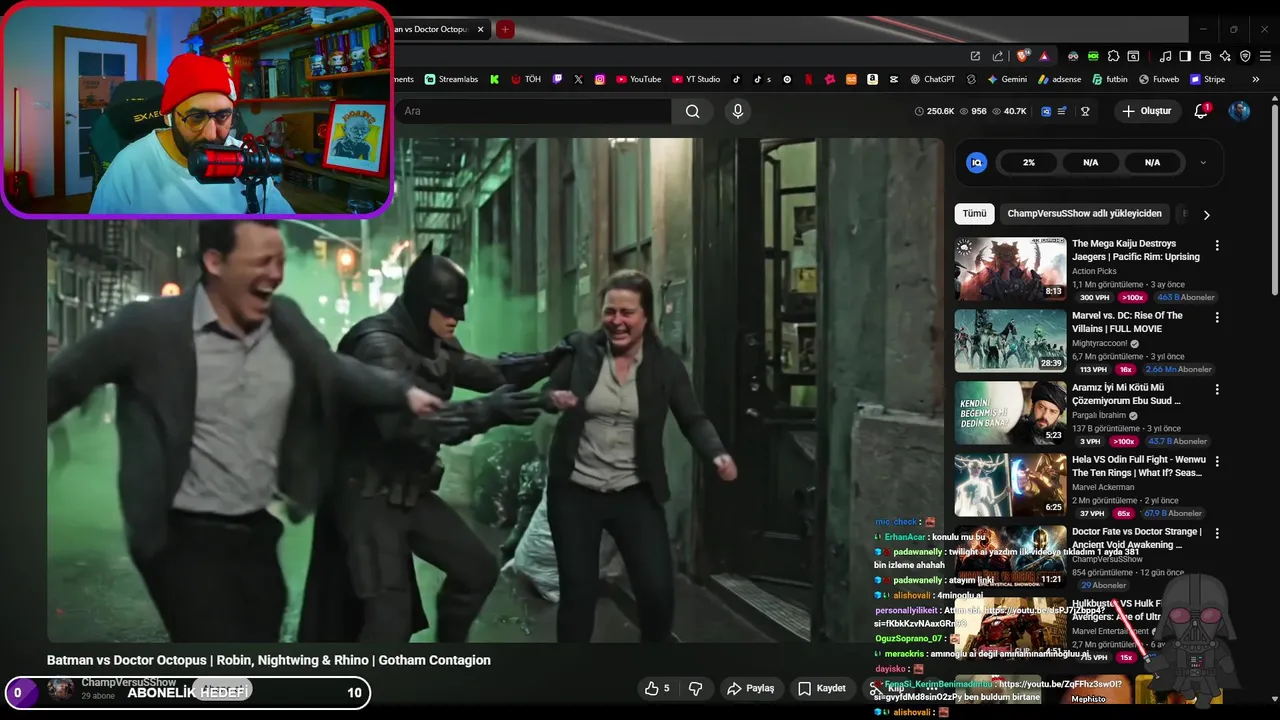Open the media control music note icon
1280x720 pixels.
1166,56
